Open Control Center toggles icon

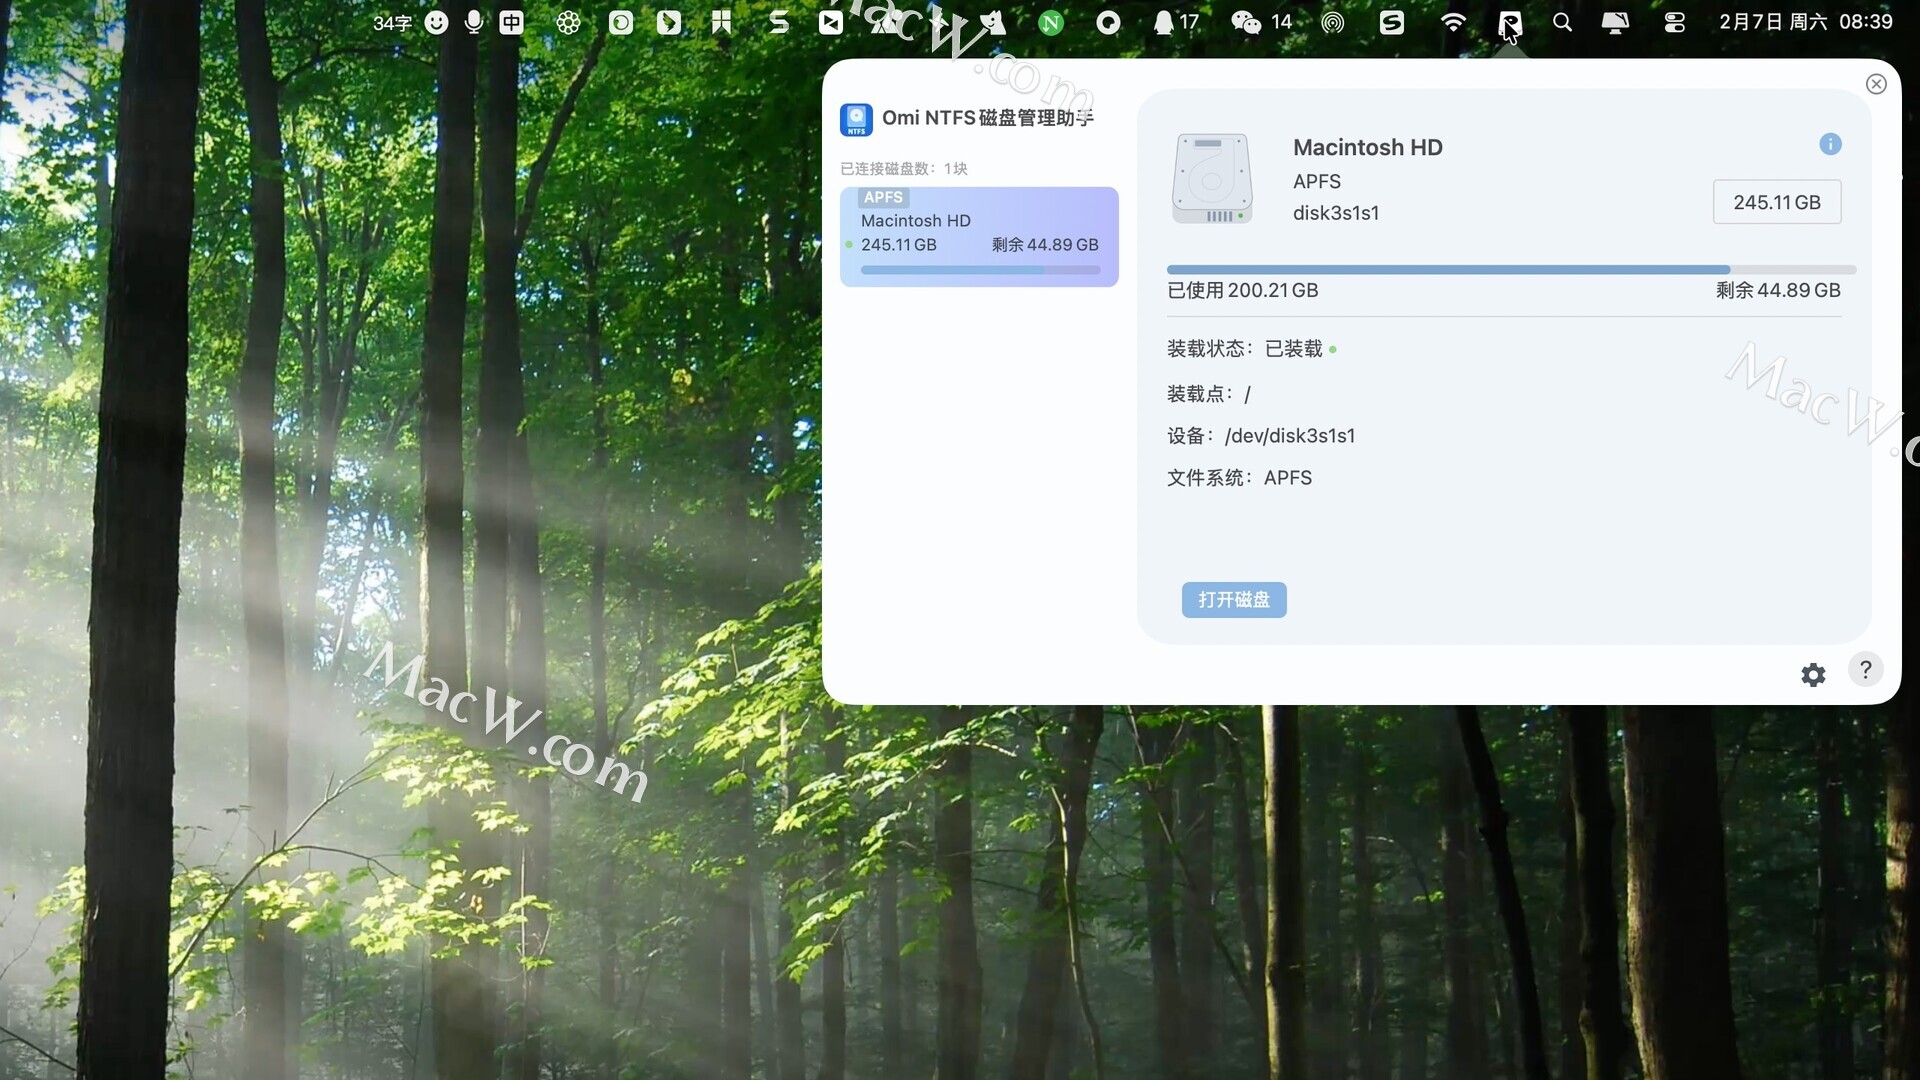pyautogui.click(x=1675, y=22)
